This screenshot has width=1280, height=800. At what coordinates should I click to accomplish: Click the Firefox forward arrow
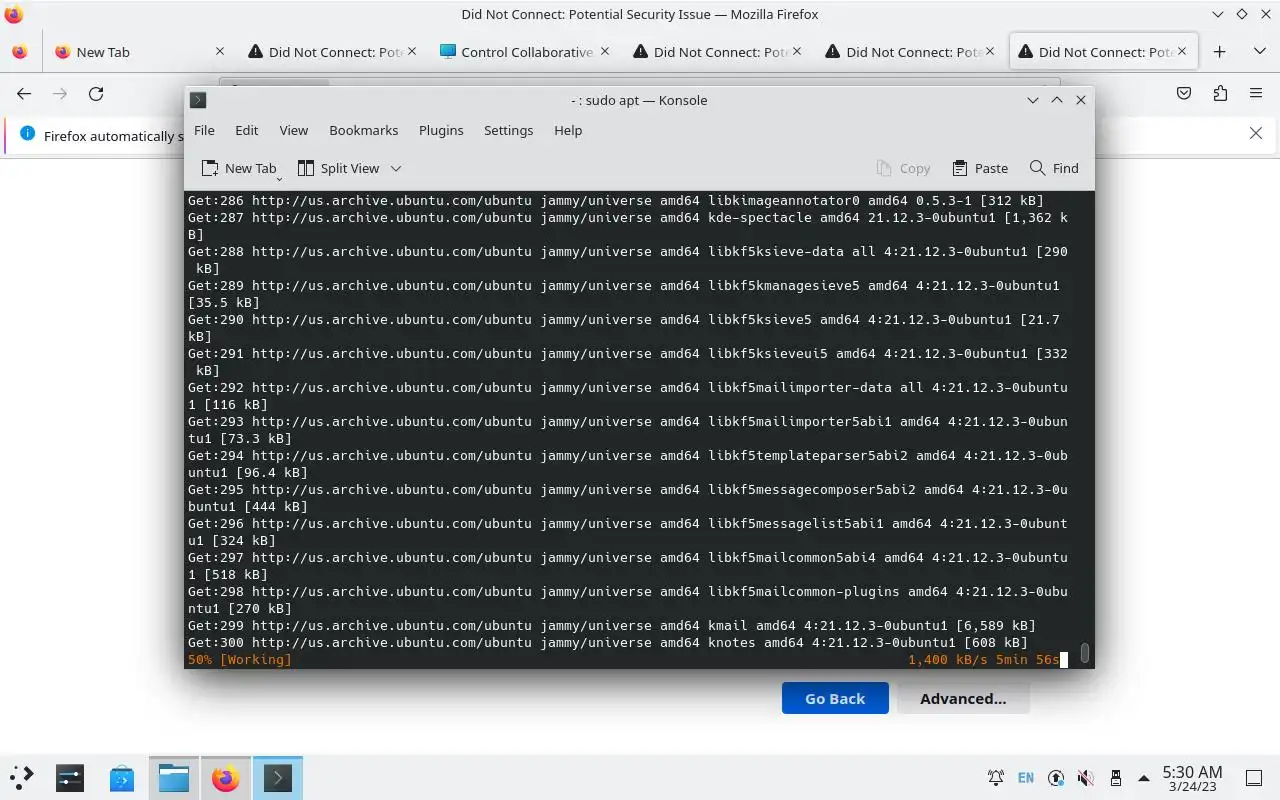[60, 93]
